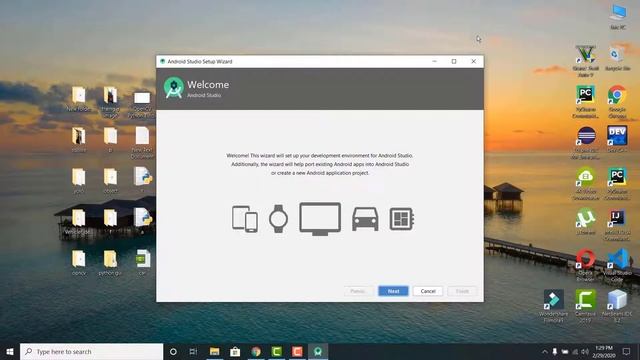The height and width of the screenshot is (360, 640).
Task: Select the opencv folder on desktop
Action: pos(79,263)
